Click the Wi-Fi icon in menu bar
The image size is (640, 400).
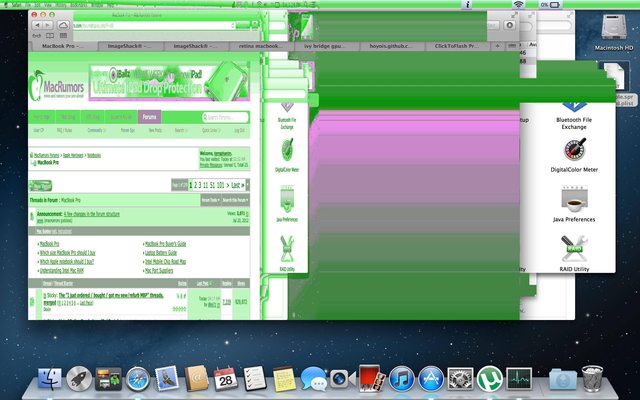point(518,4)
